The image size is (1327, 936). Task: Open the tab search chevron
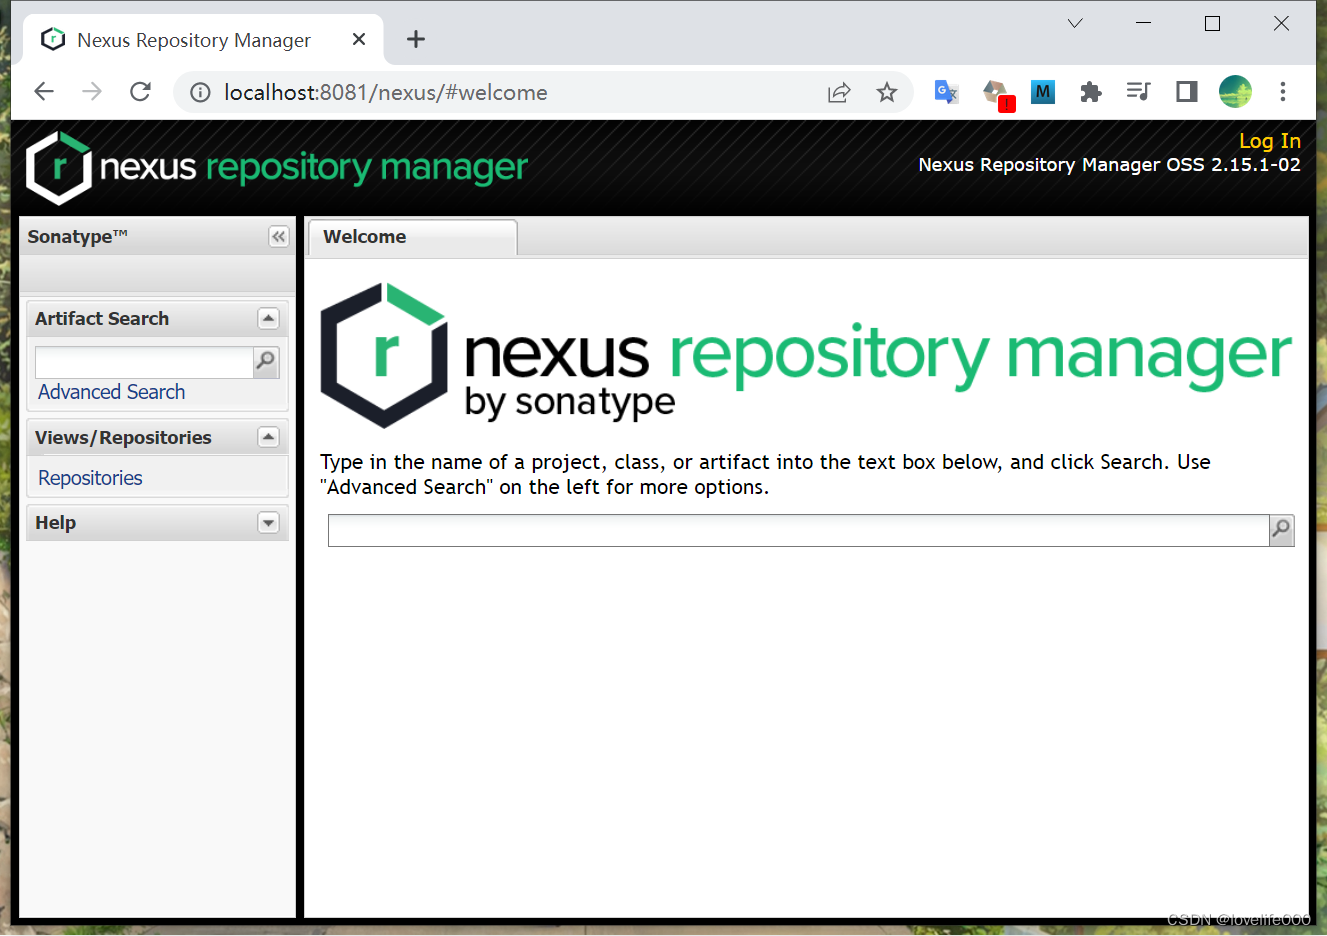(1075, 23)
